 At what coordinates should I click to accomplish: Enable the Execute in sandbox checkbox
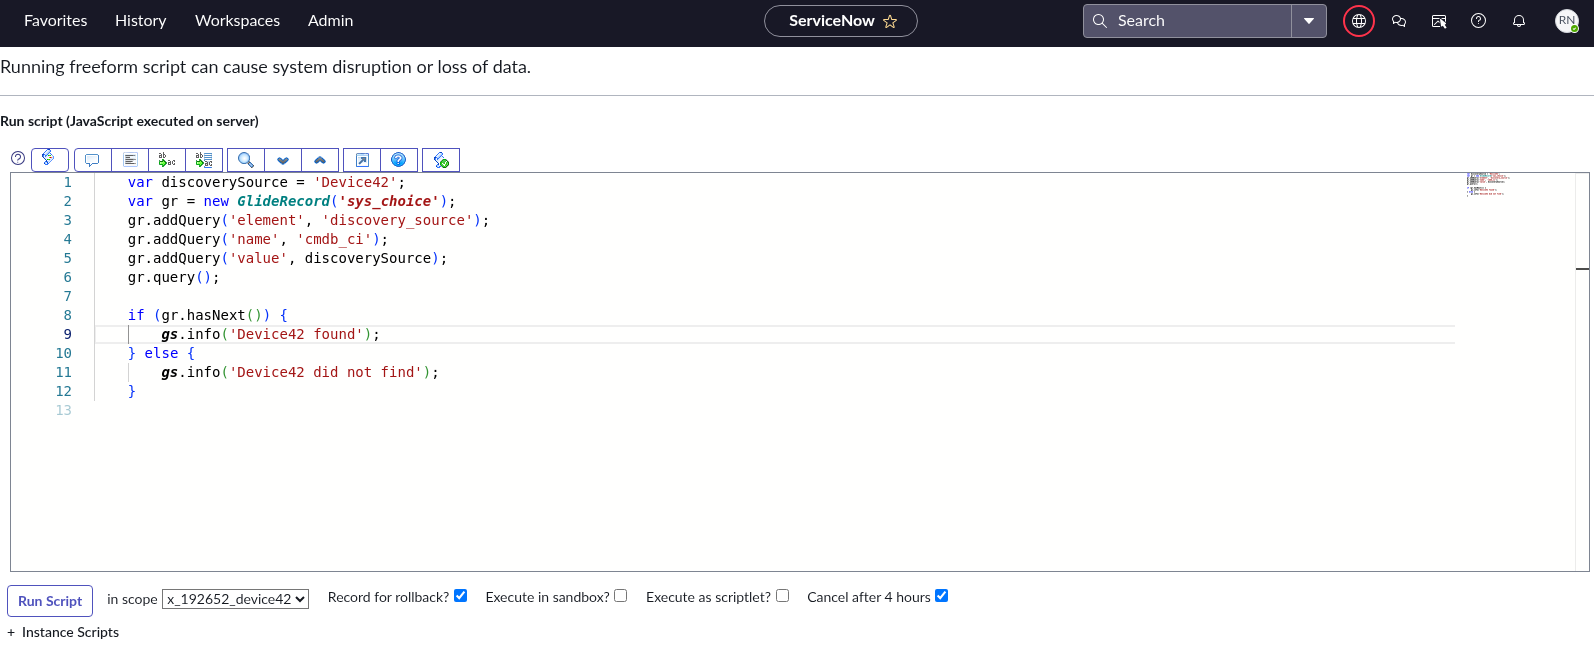621,596
